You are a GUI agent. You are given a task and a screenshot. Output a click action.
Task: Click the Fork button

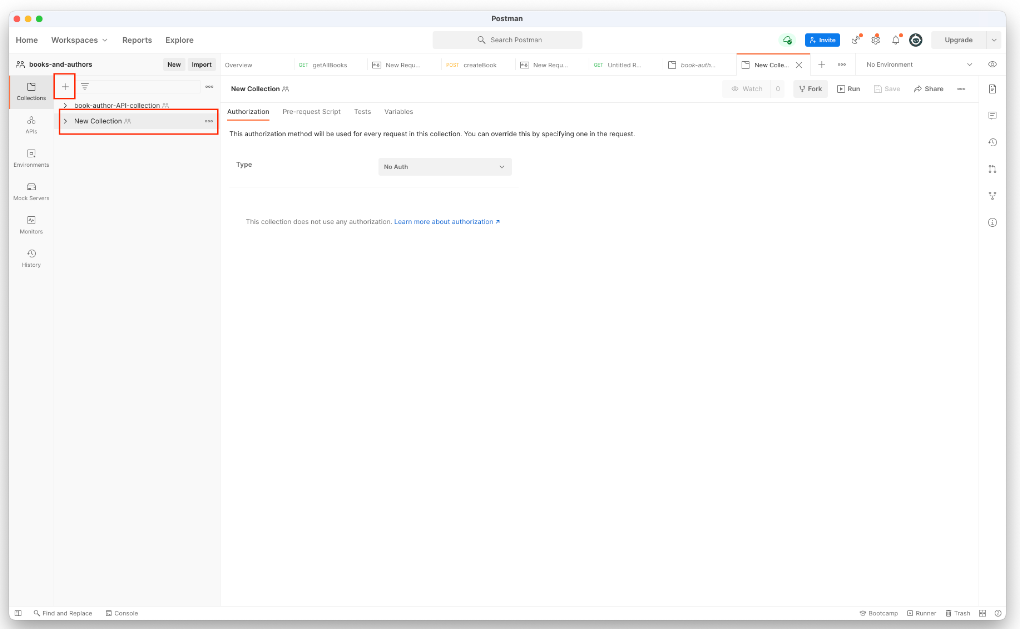(x=811, y=88)
